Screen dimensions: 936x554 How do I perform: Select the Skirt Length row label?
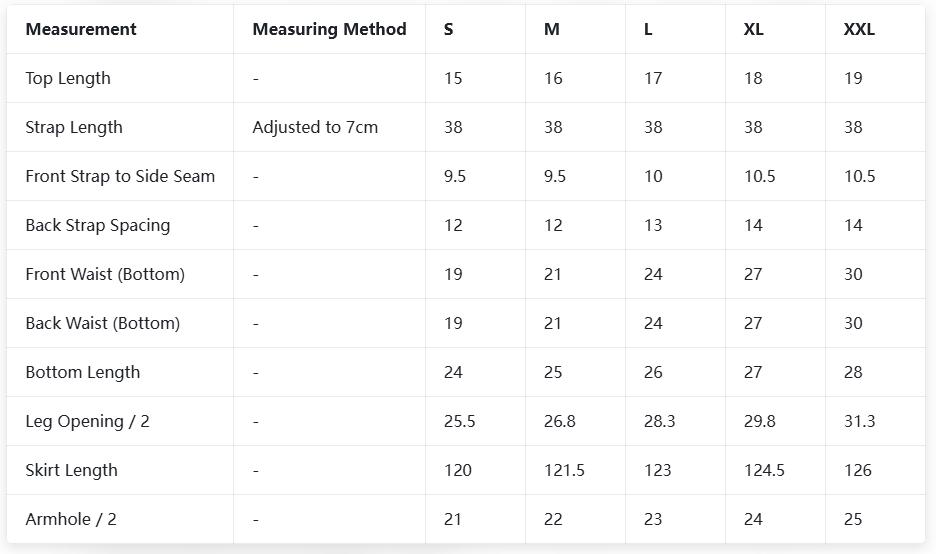(72, 470)
